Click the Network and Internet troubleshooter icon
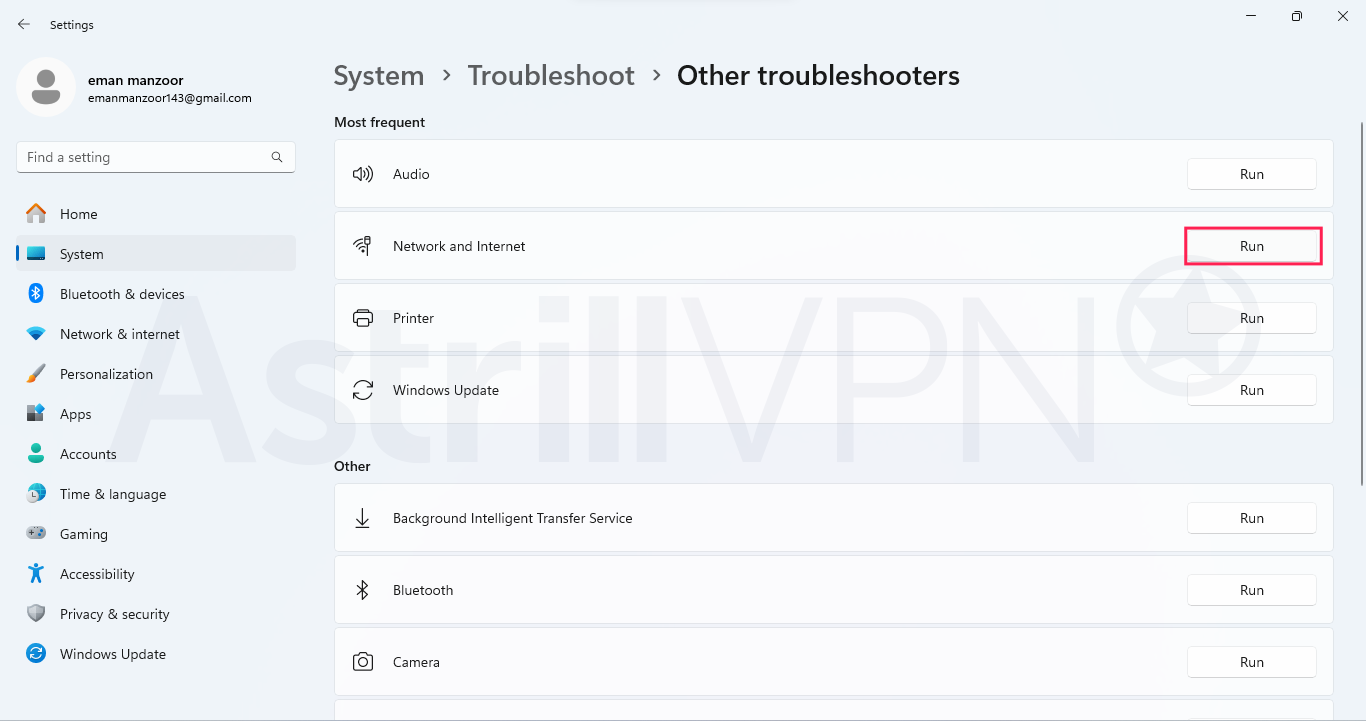 pyautogui.click(x=363, y=246)
